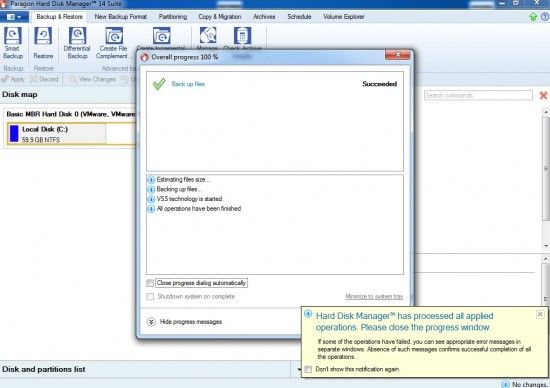Image resolution: width=550 pixels, height=388 pixels.
Task: Click the info icon in notification popup
Action: click(x=308, y=314)
